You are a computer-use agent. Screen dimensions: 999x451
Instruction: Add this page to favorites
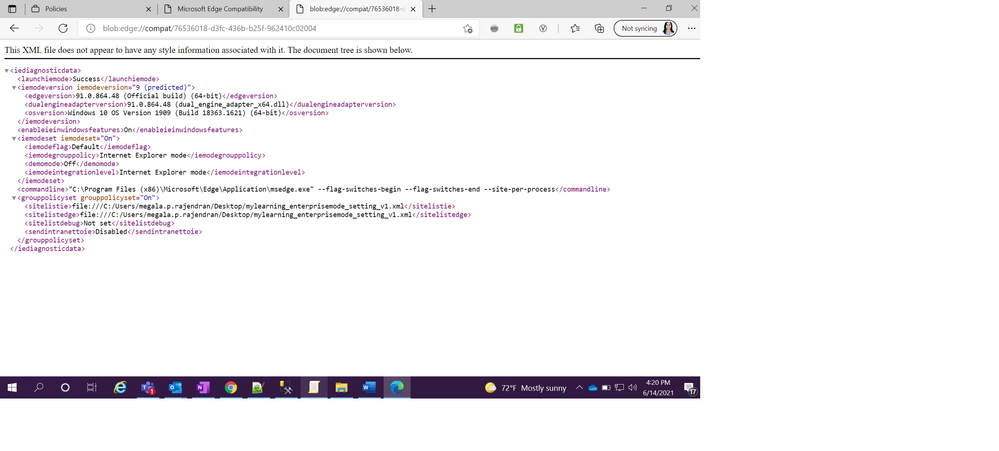tap(467, 29)
